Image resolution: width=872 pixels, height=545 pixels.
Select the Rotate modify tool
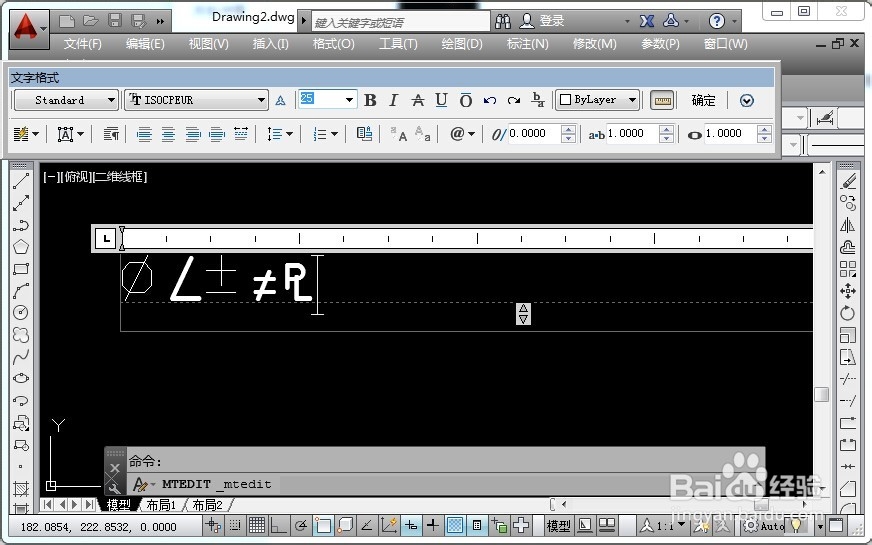click(848, 313)
